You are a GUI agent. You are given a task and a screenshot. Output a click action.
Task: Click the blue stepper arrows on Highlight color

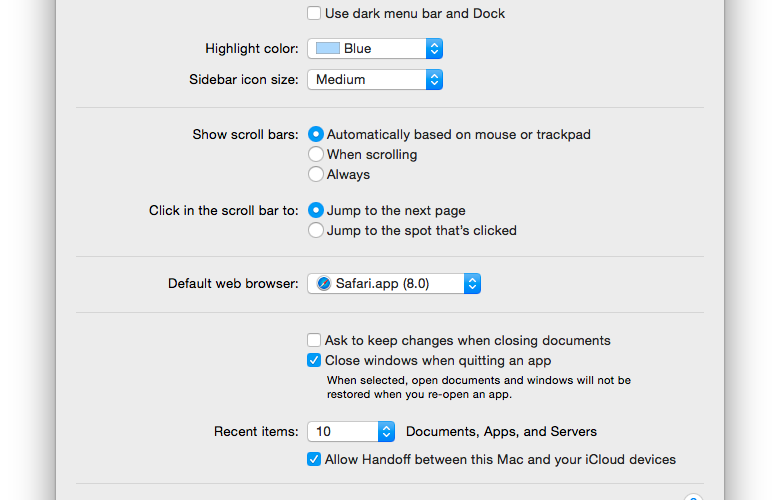434,49
